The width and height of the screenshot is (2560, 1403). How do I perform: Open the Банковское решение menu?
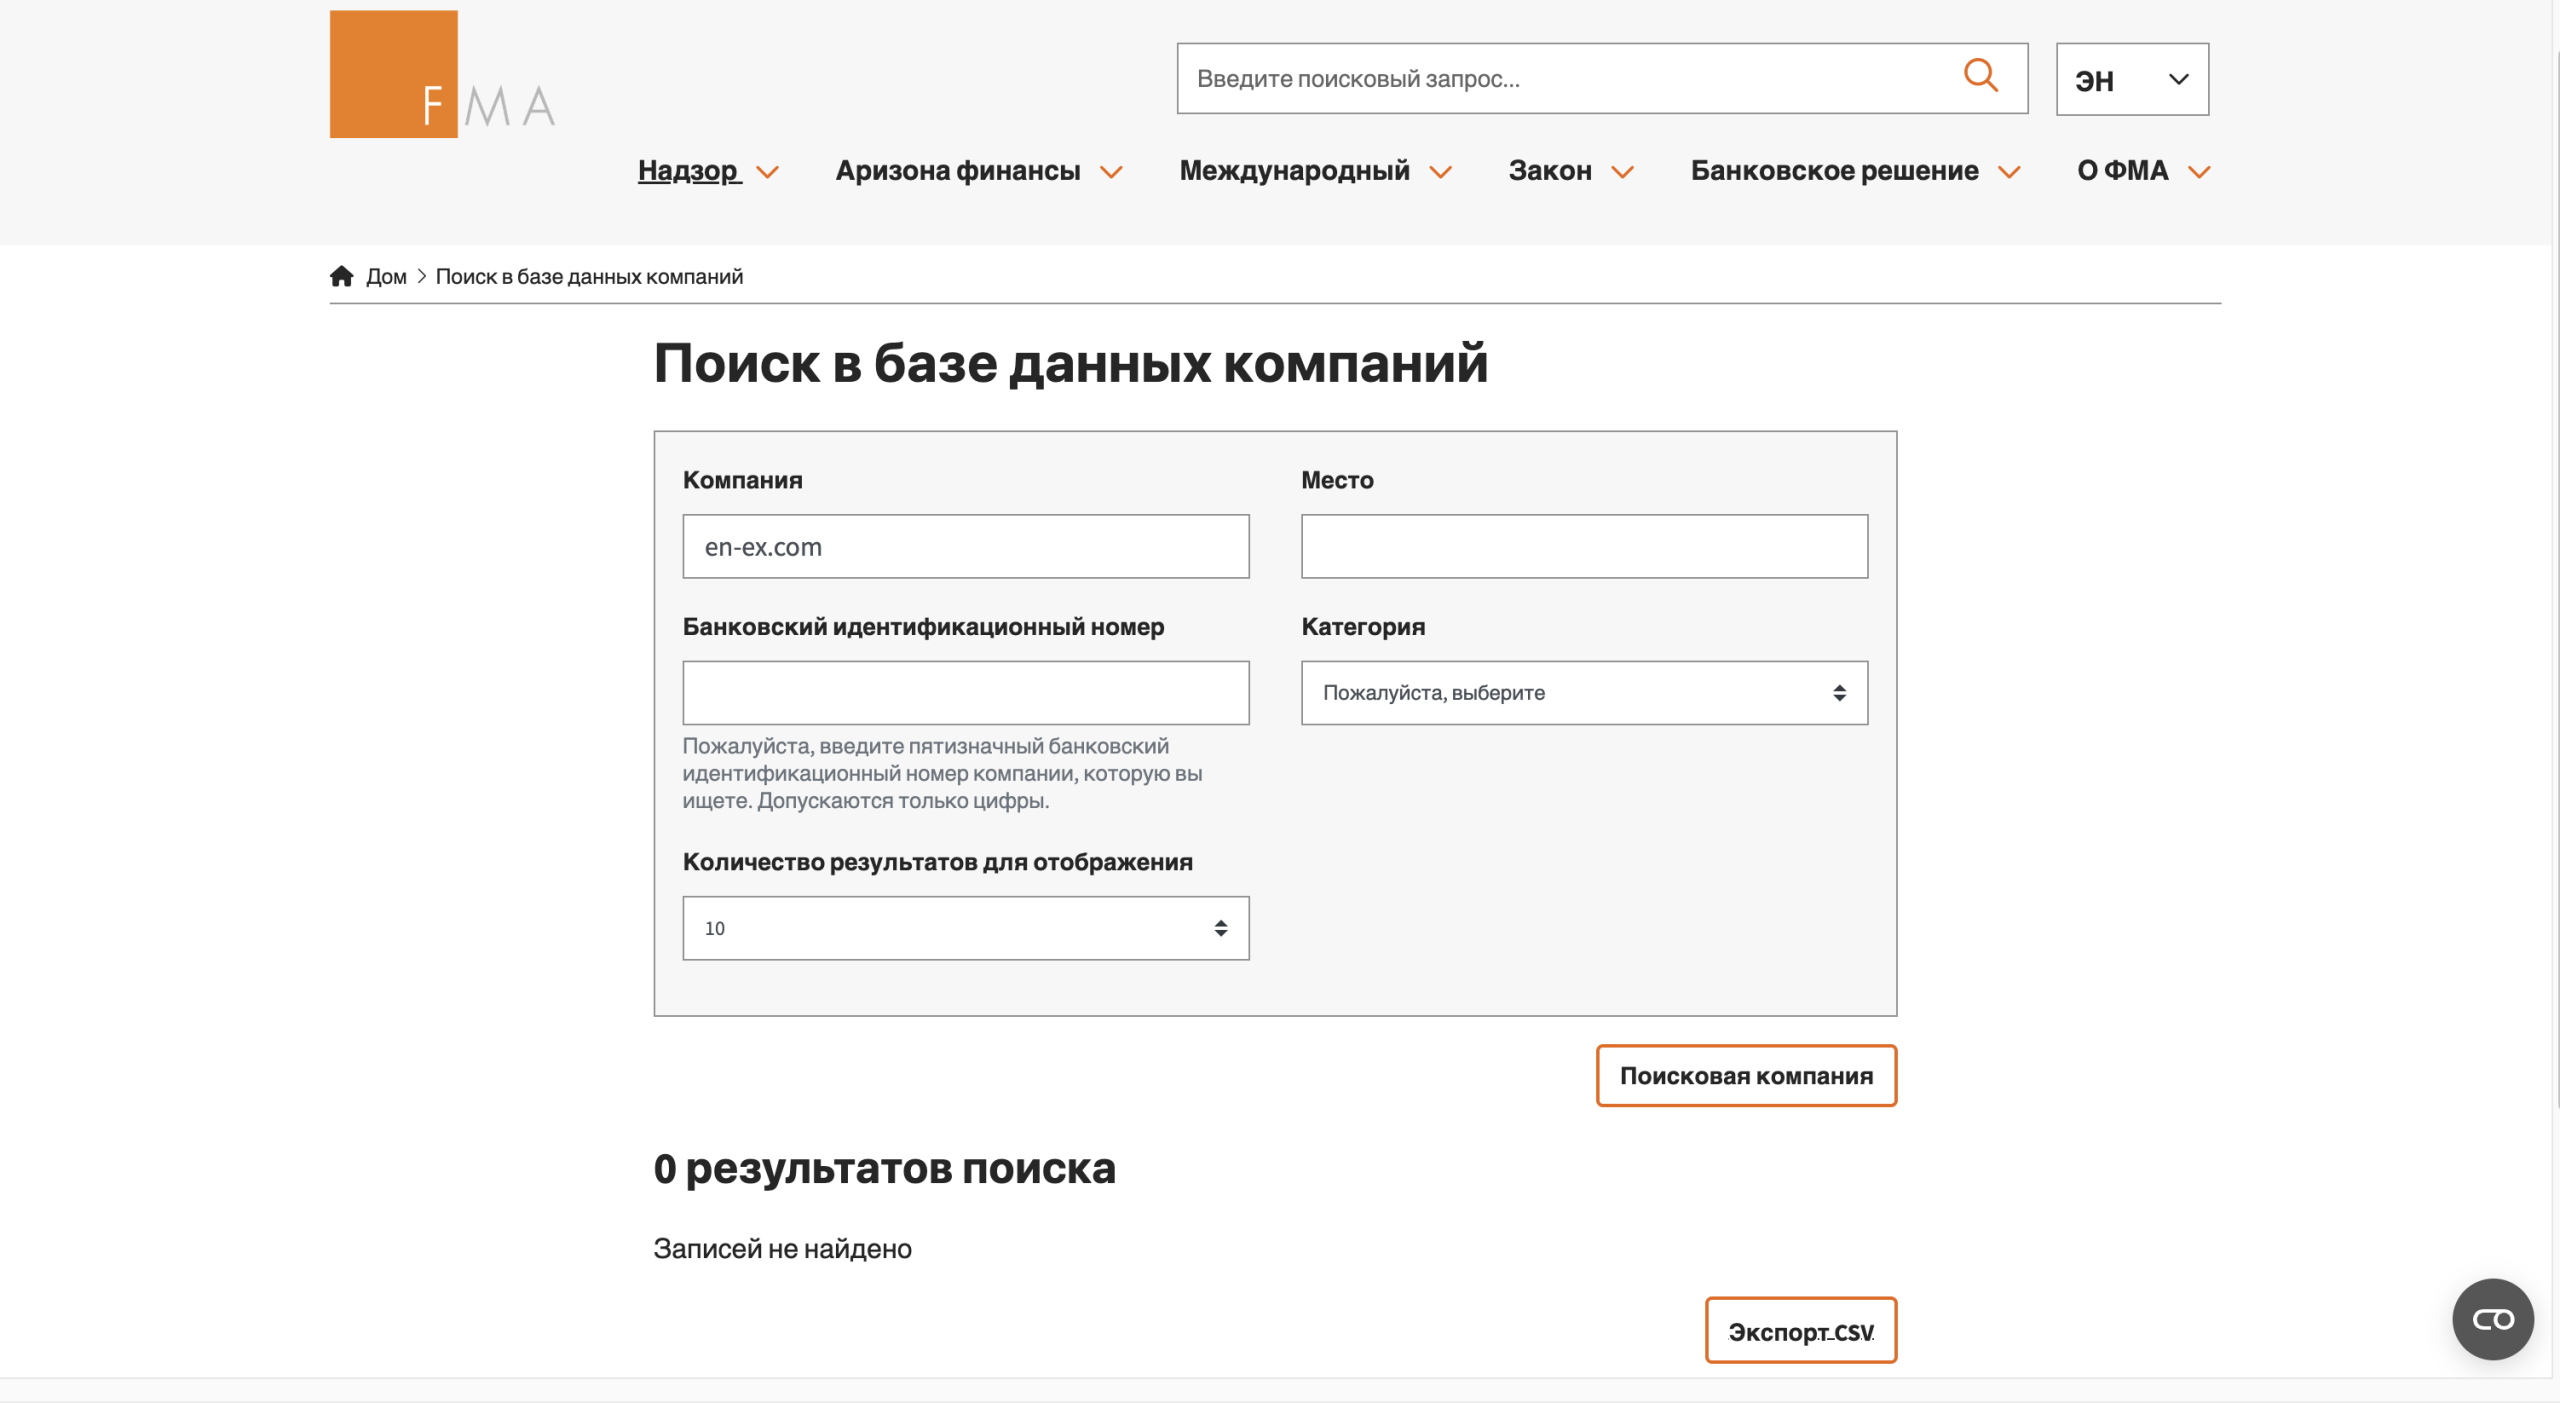(1855, 171)
